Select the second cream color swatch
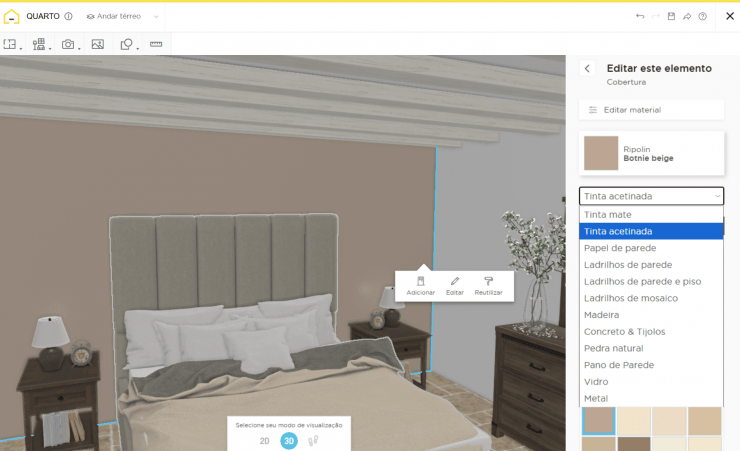Viewport: 740px width, 451px height. (634, 420)
